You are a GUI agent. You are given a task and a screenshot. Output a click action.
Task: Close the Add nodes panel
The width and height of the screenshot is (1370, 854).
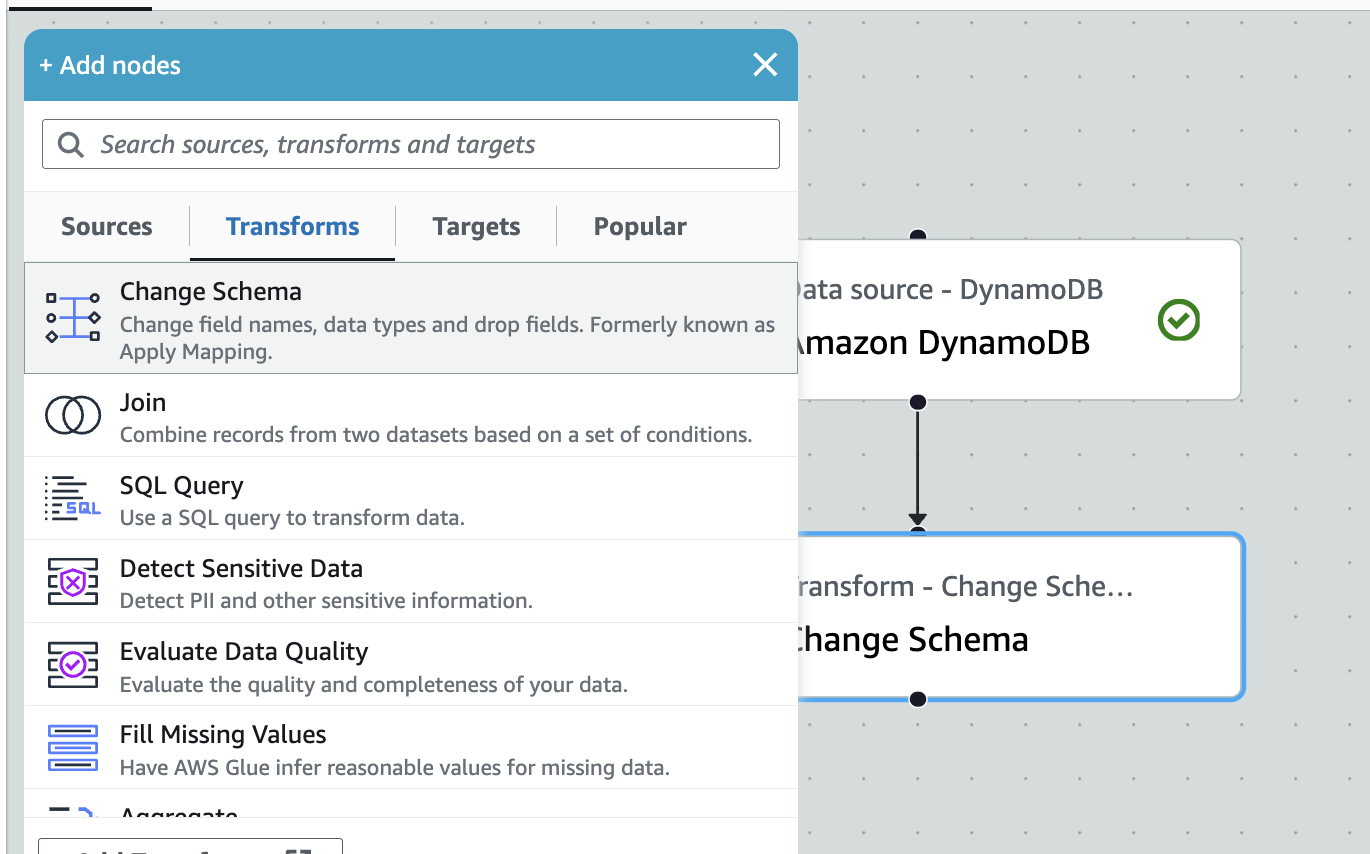764,64
